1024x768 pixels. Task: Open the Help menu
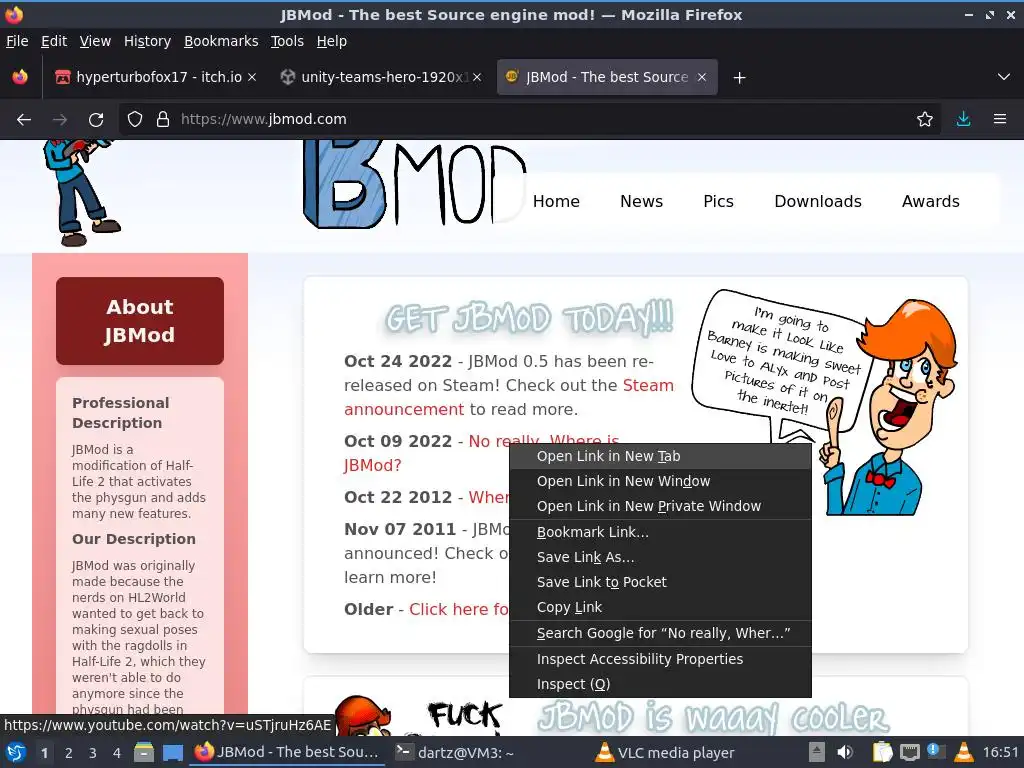pyautogui.click(x=332, y=41)
